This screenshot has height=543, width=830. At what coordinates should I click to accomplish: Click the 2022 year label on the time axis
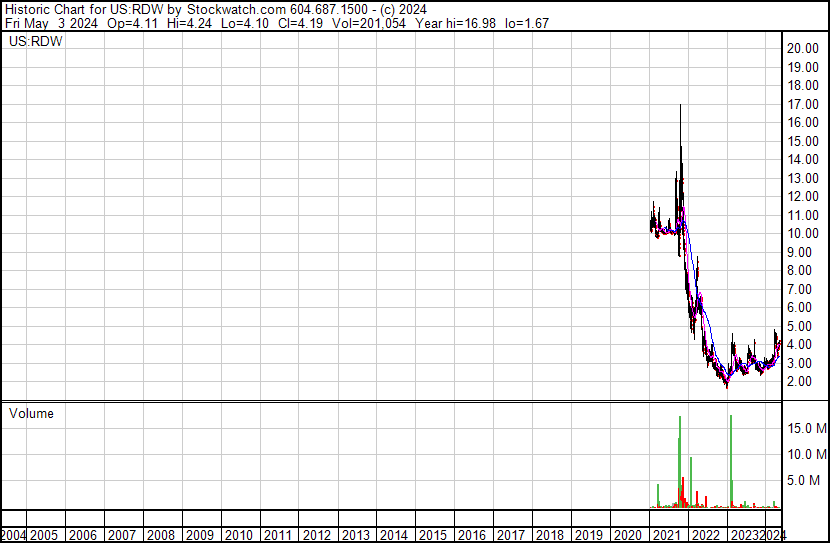(706, 535)
